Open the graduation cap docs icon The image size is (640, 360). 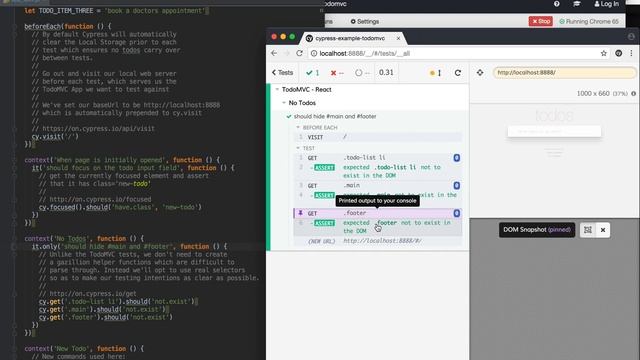click(577, 4)
